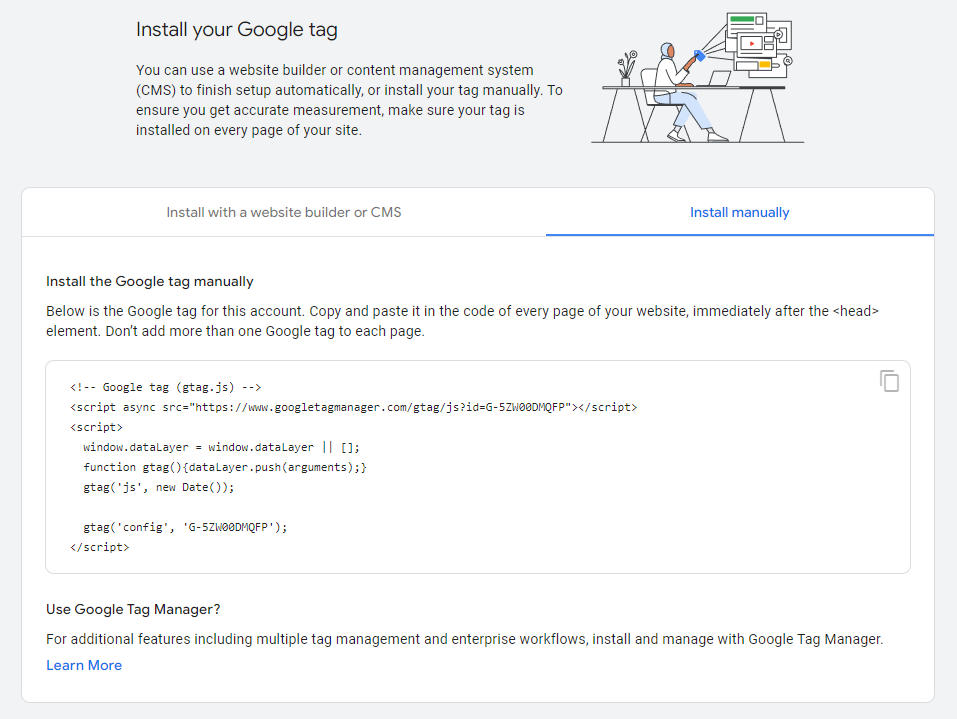The image size is (957, 719).
Task: Click the text about enterprise workflows
Action: click(x=464, y=639)
